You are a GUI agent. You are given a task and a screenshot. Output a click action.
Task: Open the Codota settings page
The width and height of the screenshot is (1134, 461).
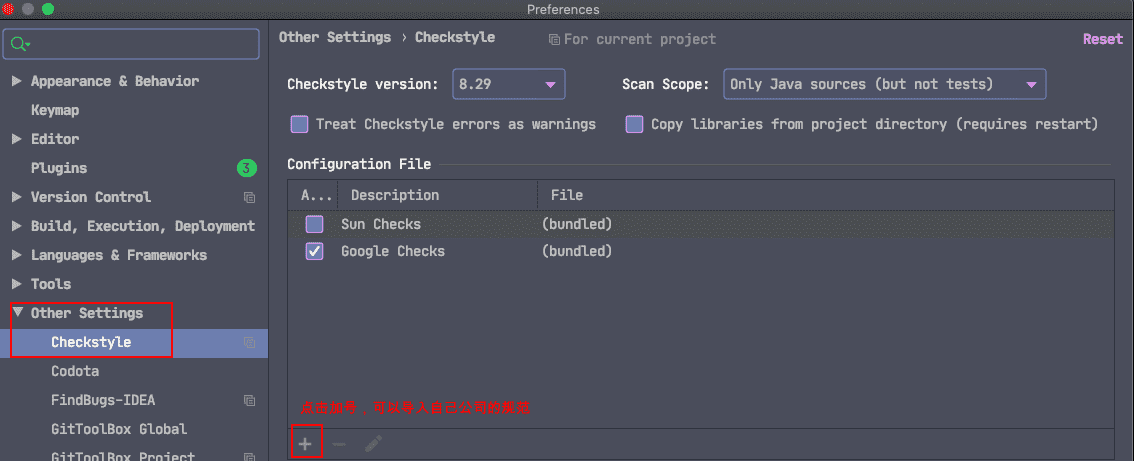[x=75, y=371]
